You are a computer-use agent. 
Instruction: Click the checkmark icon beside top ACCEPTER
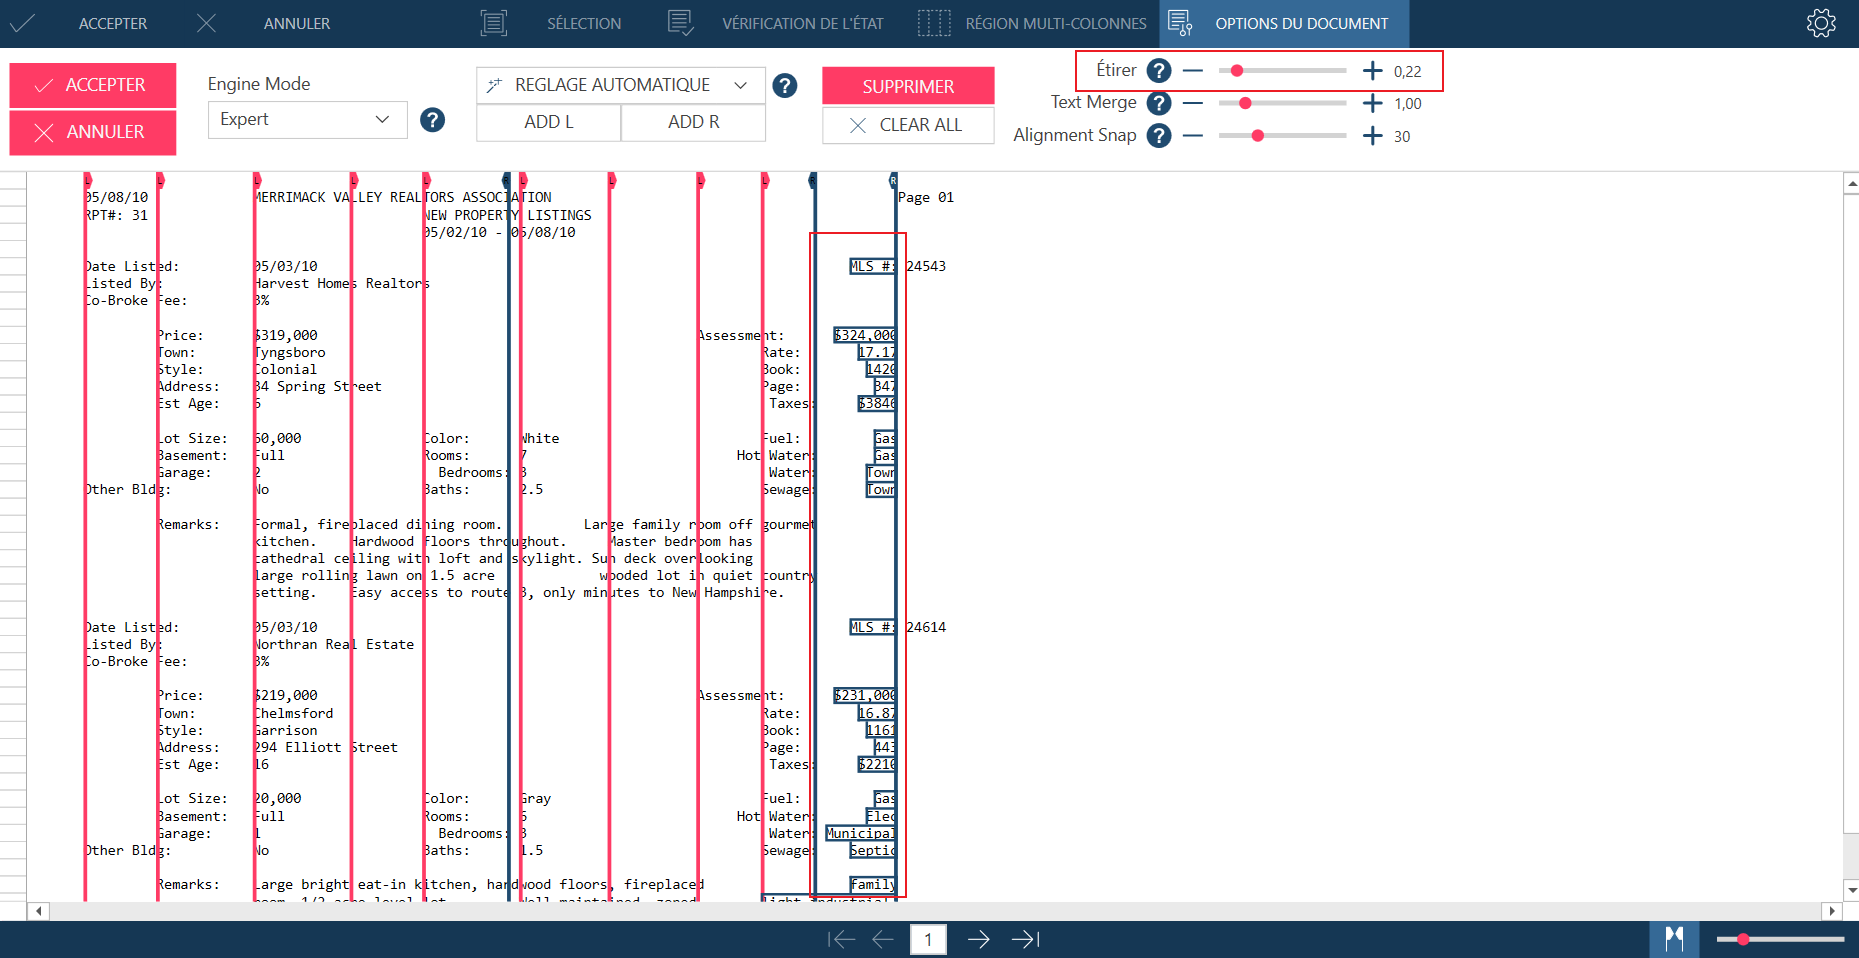click(22, 23)
